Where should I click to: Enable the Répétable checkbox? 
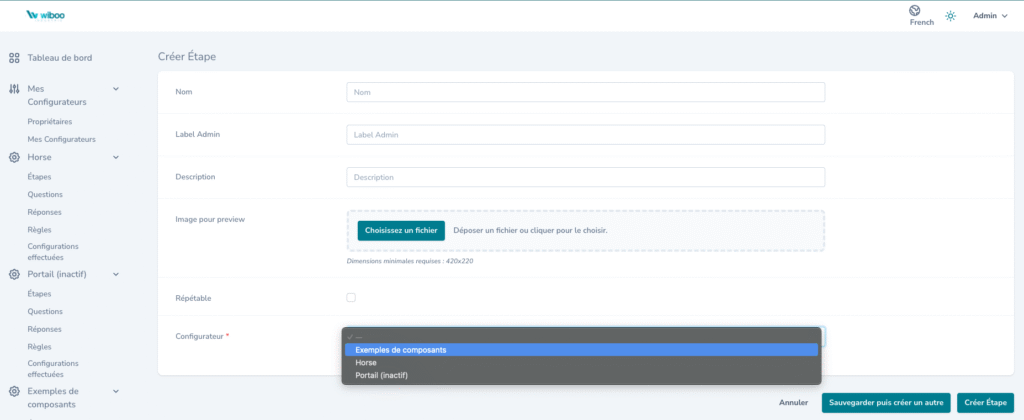(351, 297)
